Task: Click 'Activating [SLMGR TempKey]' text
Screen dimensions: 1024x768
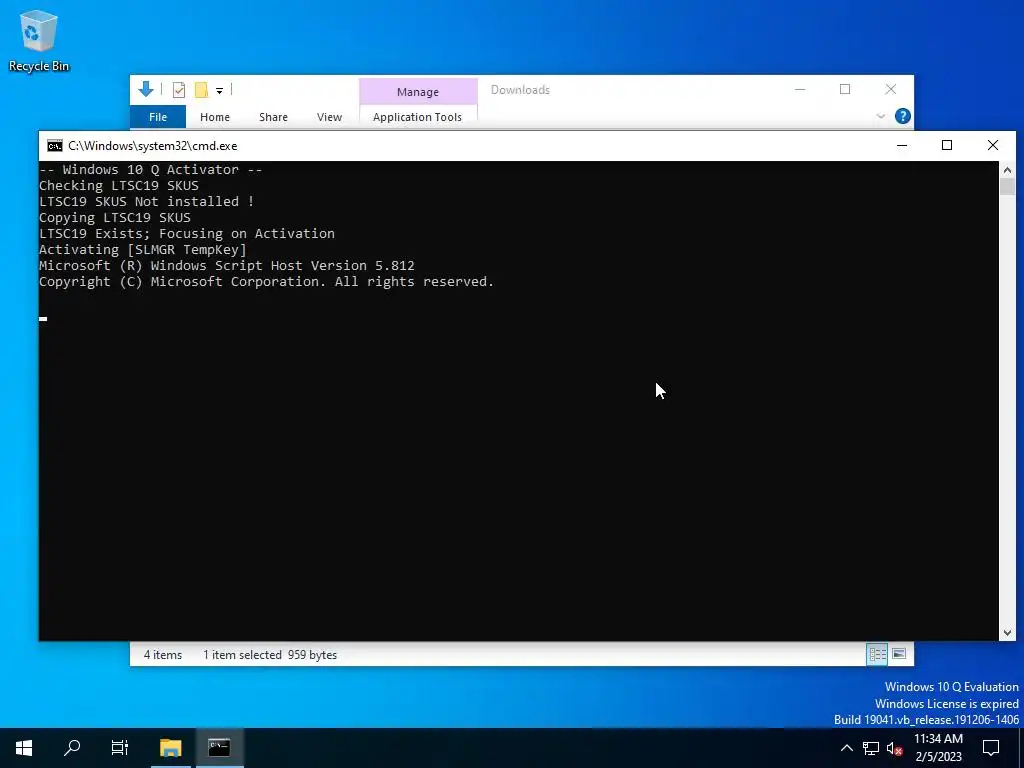Action: click(142, 249)
